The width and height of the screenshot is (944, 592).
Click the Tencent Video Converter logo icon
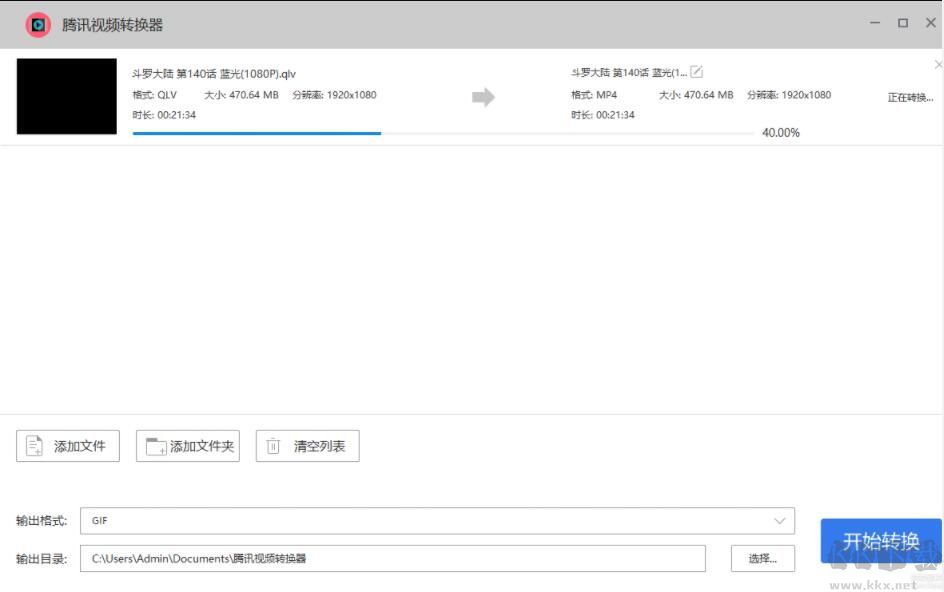click(38, 22)
